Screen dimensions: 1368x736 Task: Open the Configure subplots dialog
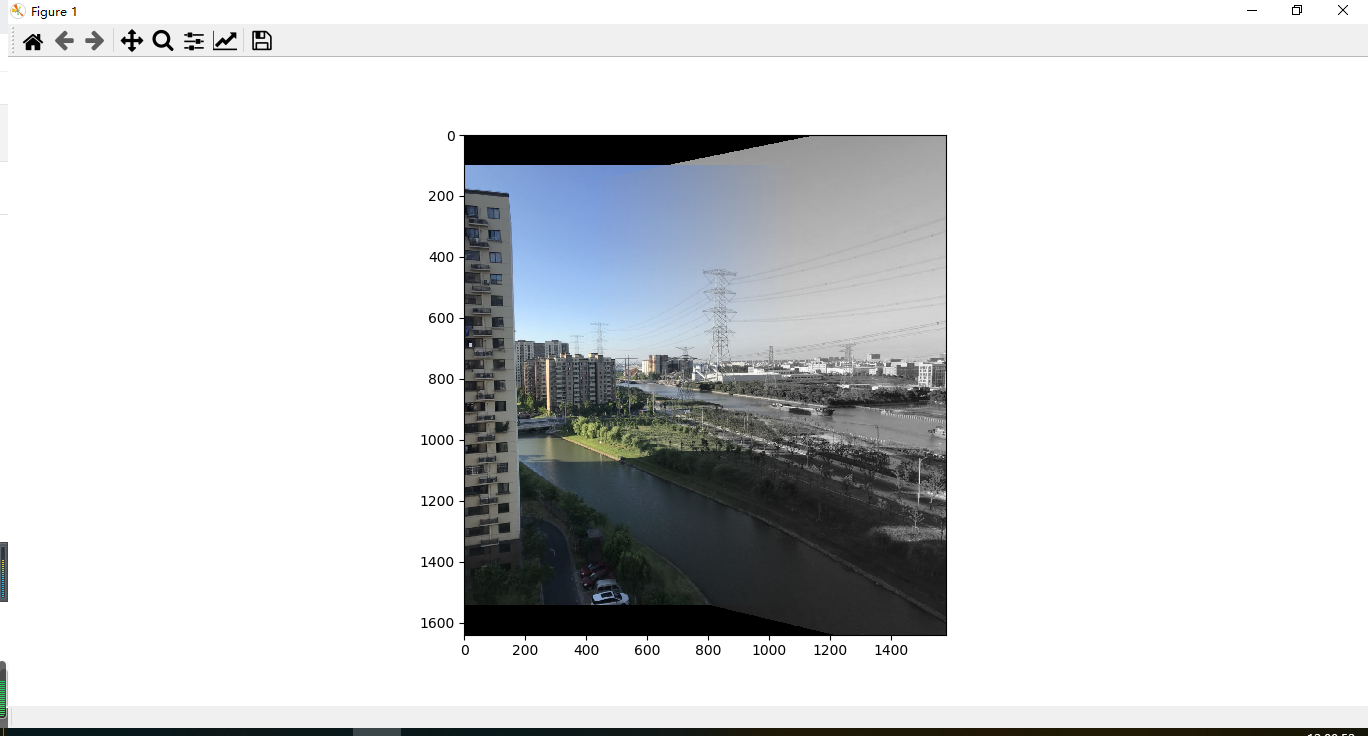[x=194, y=41]
